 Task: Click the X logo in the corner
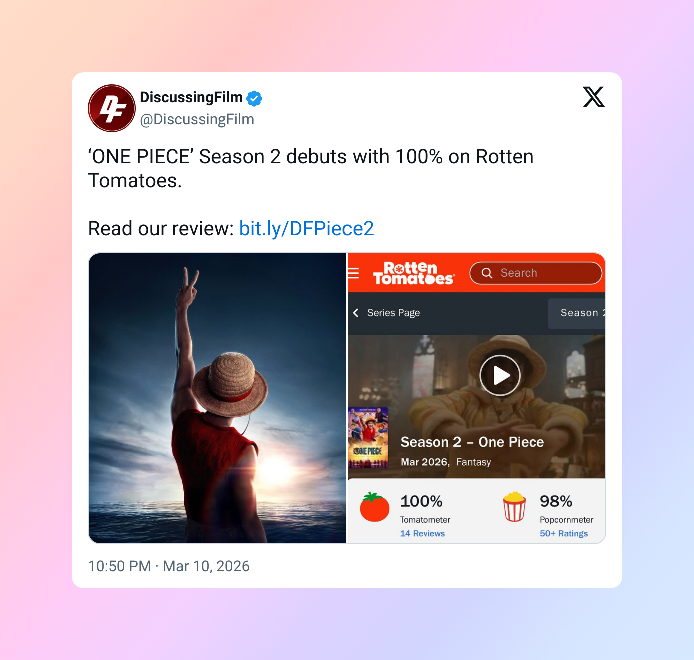(594, 97)
